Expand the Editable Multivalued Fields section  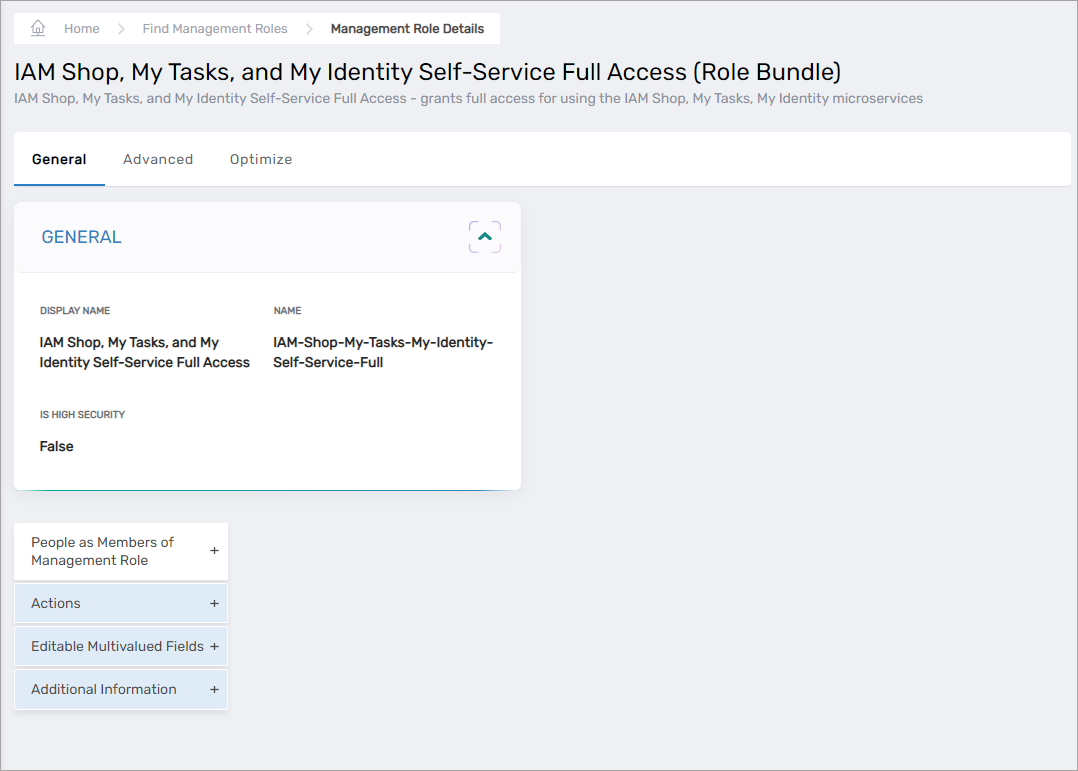point(120,646)
